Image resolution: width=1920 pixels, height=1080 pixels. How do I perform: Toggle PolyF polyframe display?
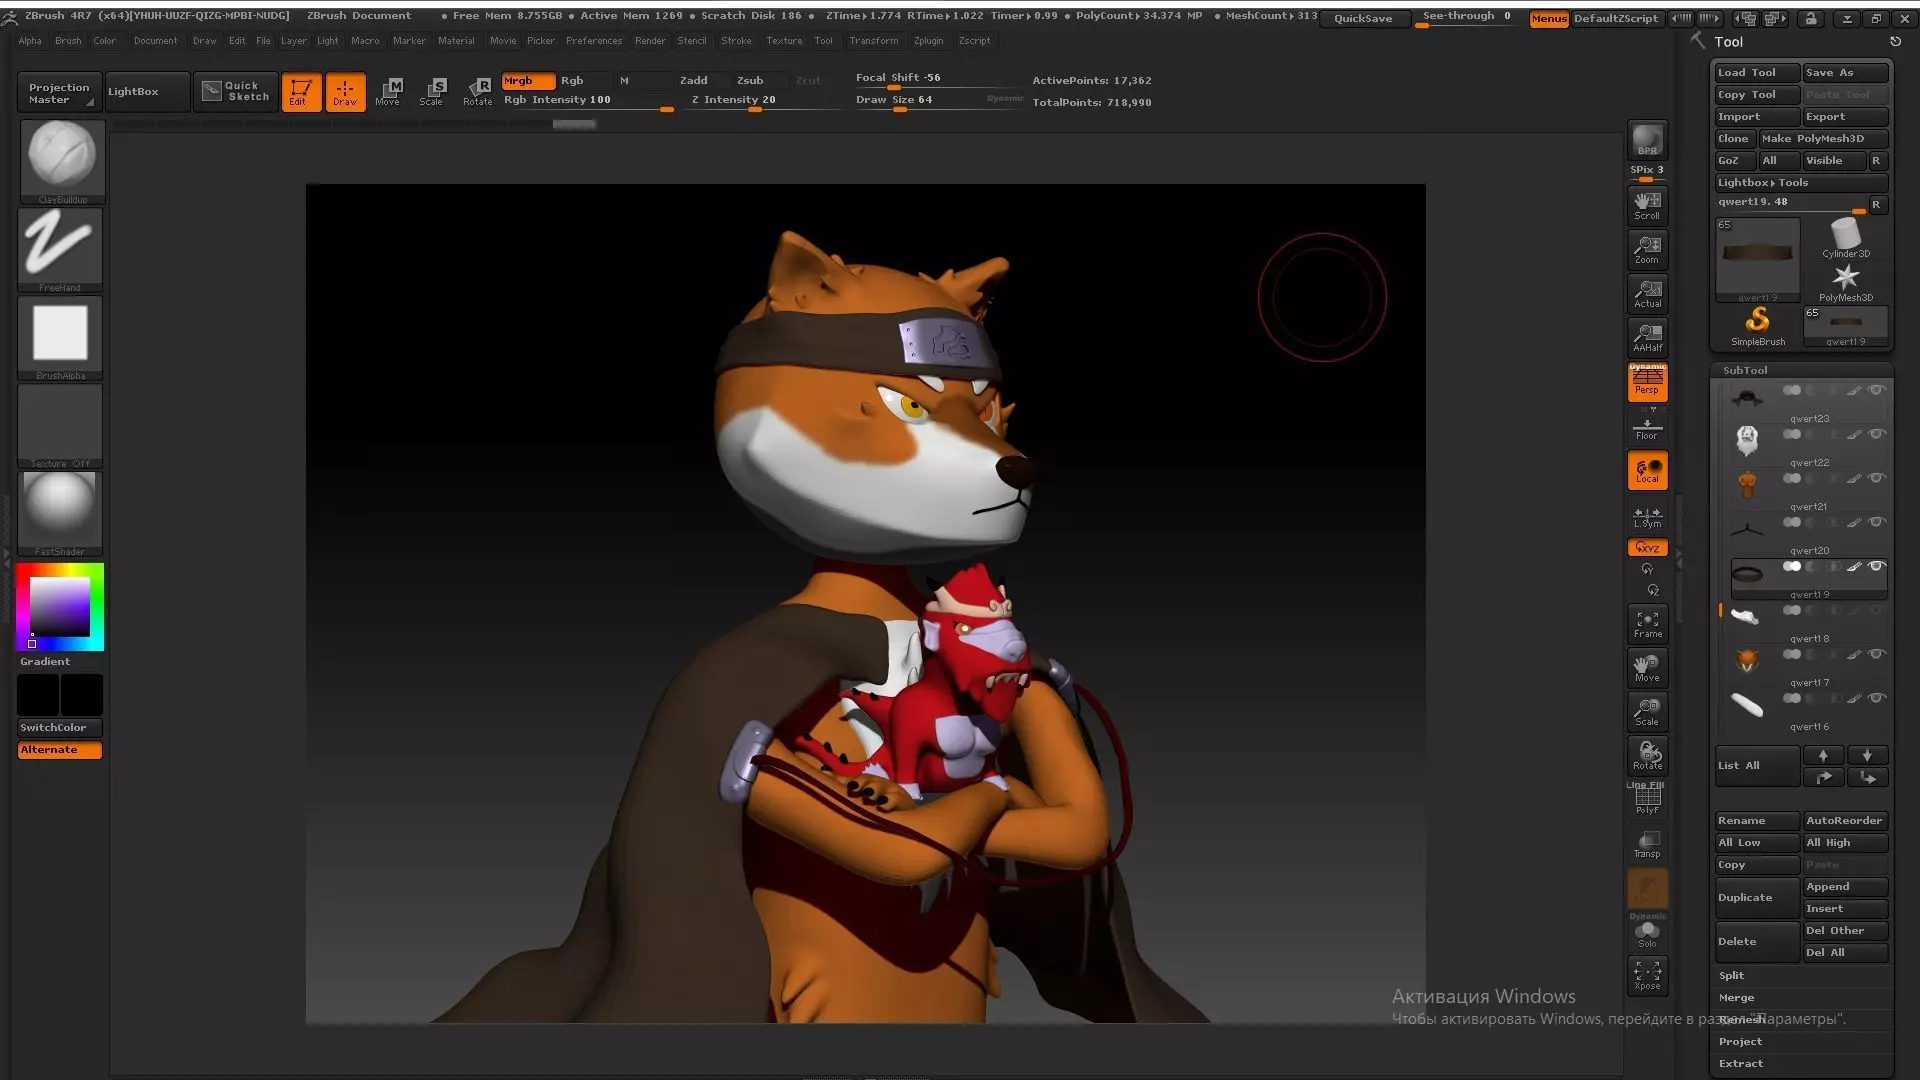pos(1647,799)
